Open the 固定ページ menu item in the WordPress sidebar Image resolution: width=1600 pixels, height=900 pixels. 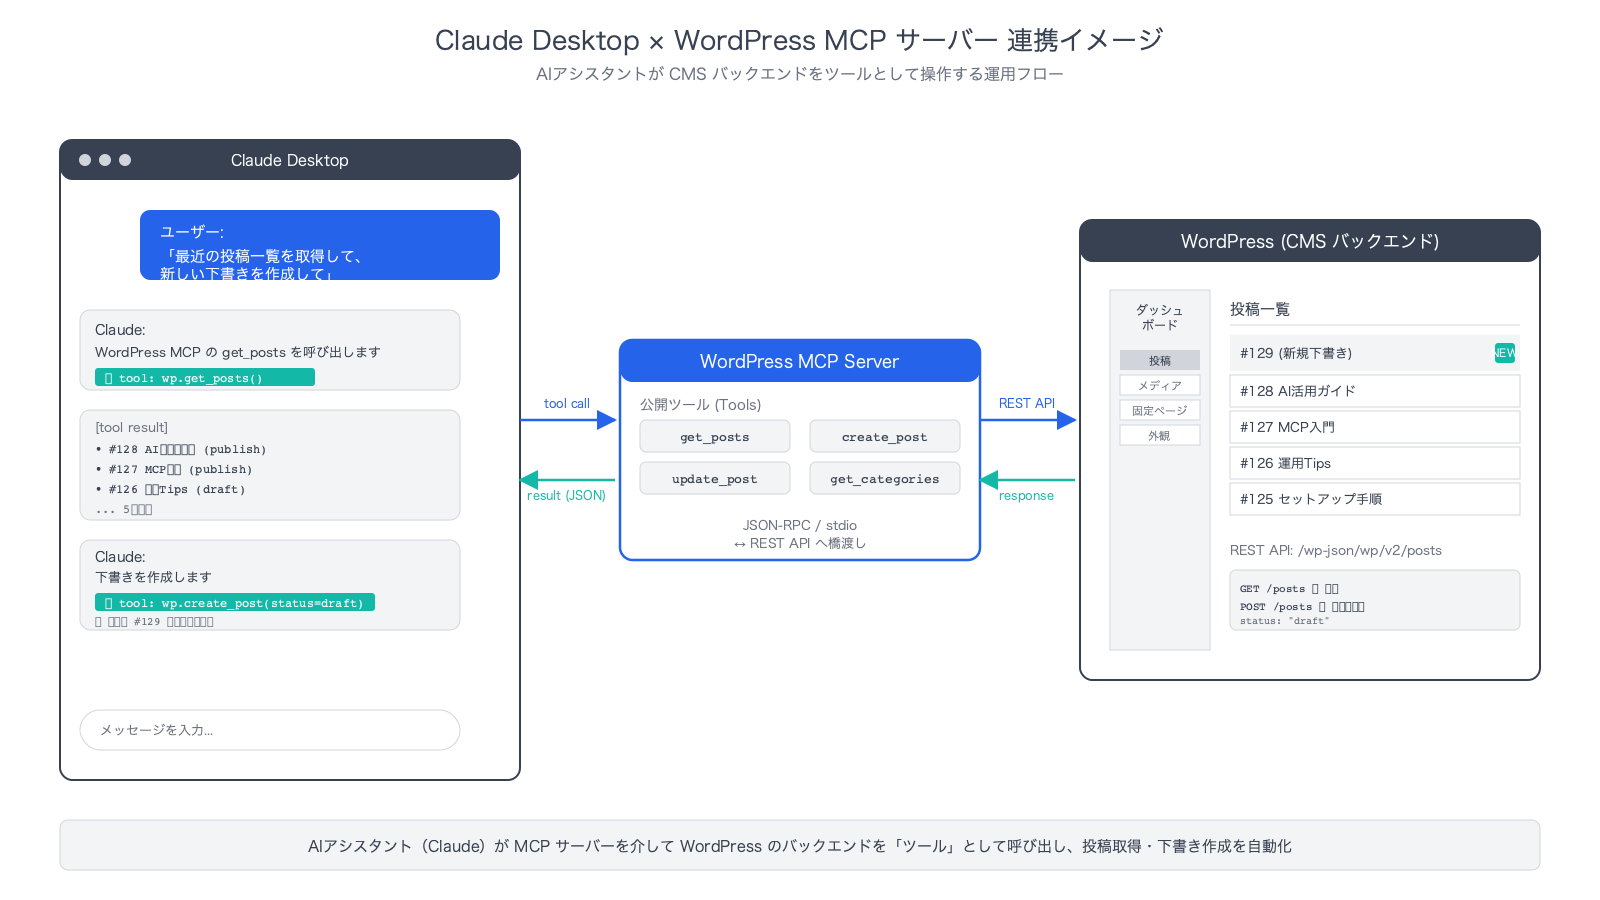(1160, 410)
